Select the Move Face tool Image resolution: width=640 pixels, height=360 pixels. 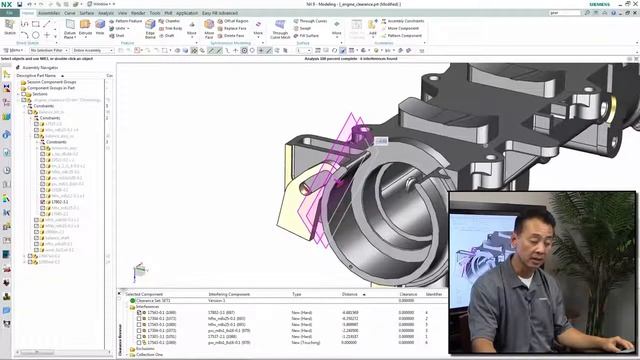(x=209, y=29)
